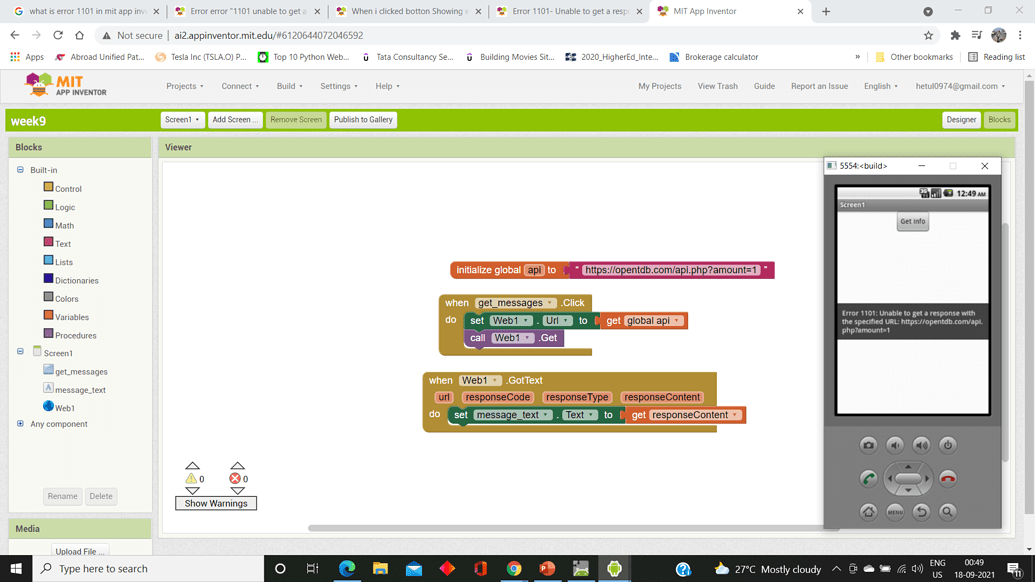The image size is (1035, 582).
Task: Switch to the Designer view
Action: [x=961, y=120]
